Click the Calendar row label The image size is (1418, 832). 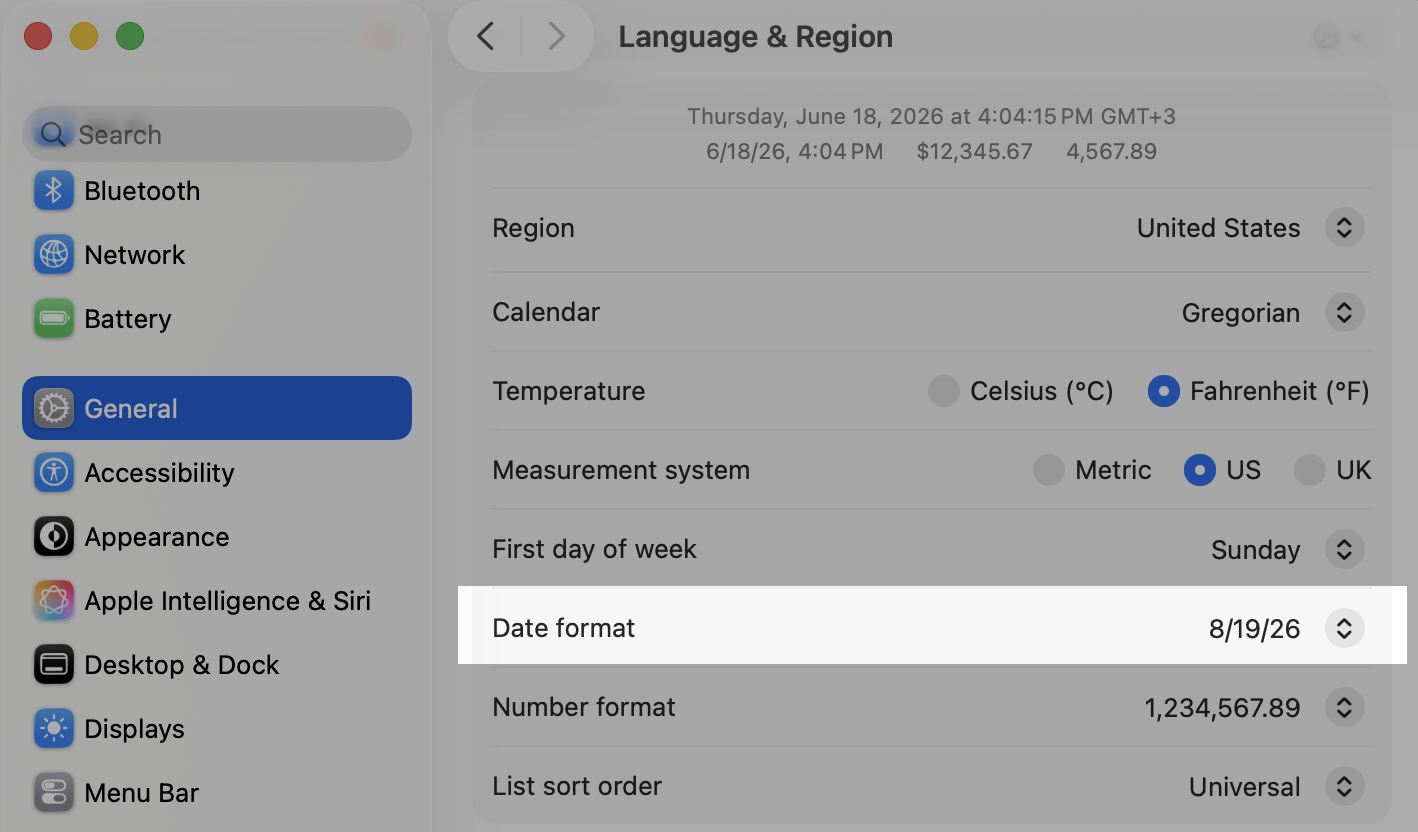tap(546, 312)
